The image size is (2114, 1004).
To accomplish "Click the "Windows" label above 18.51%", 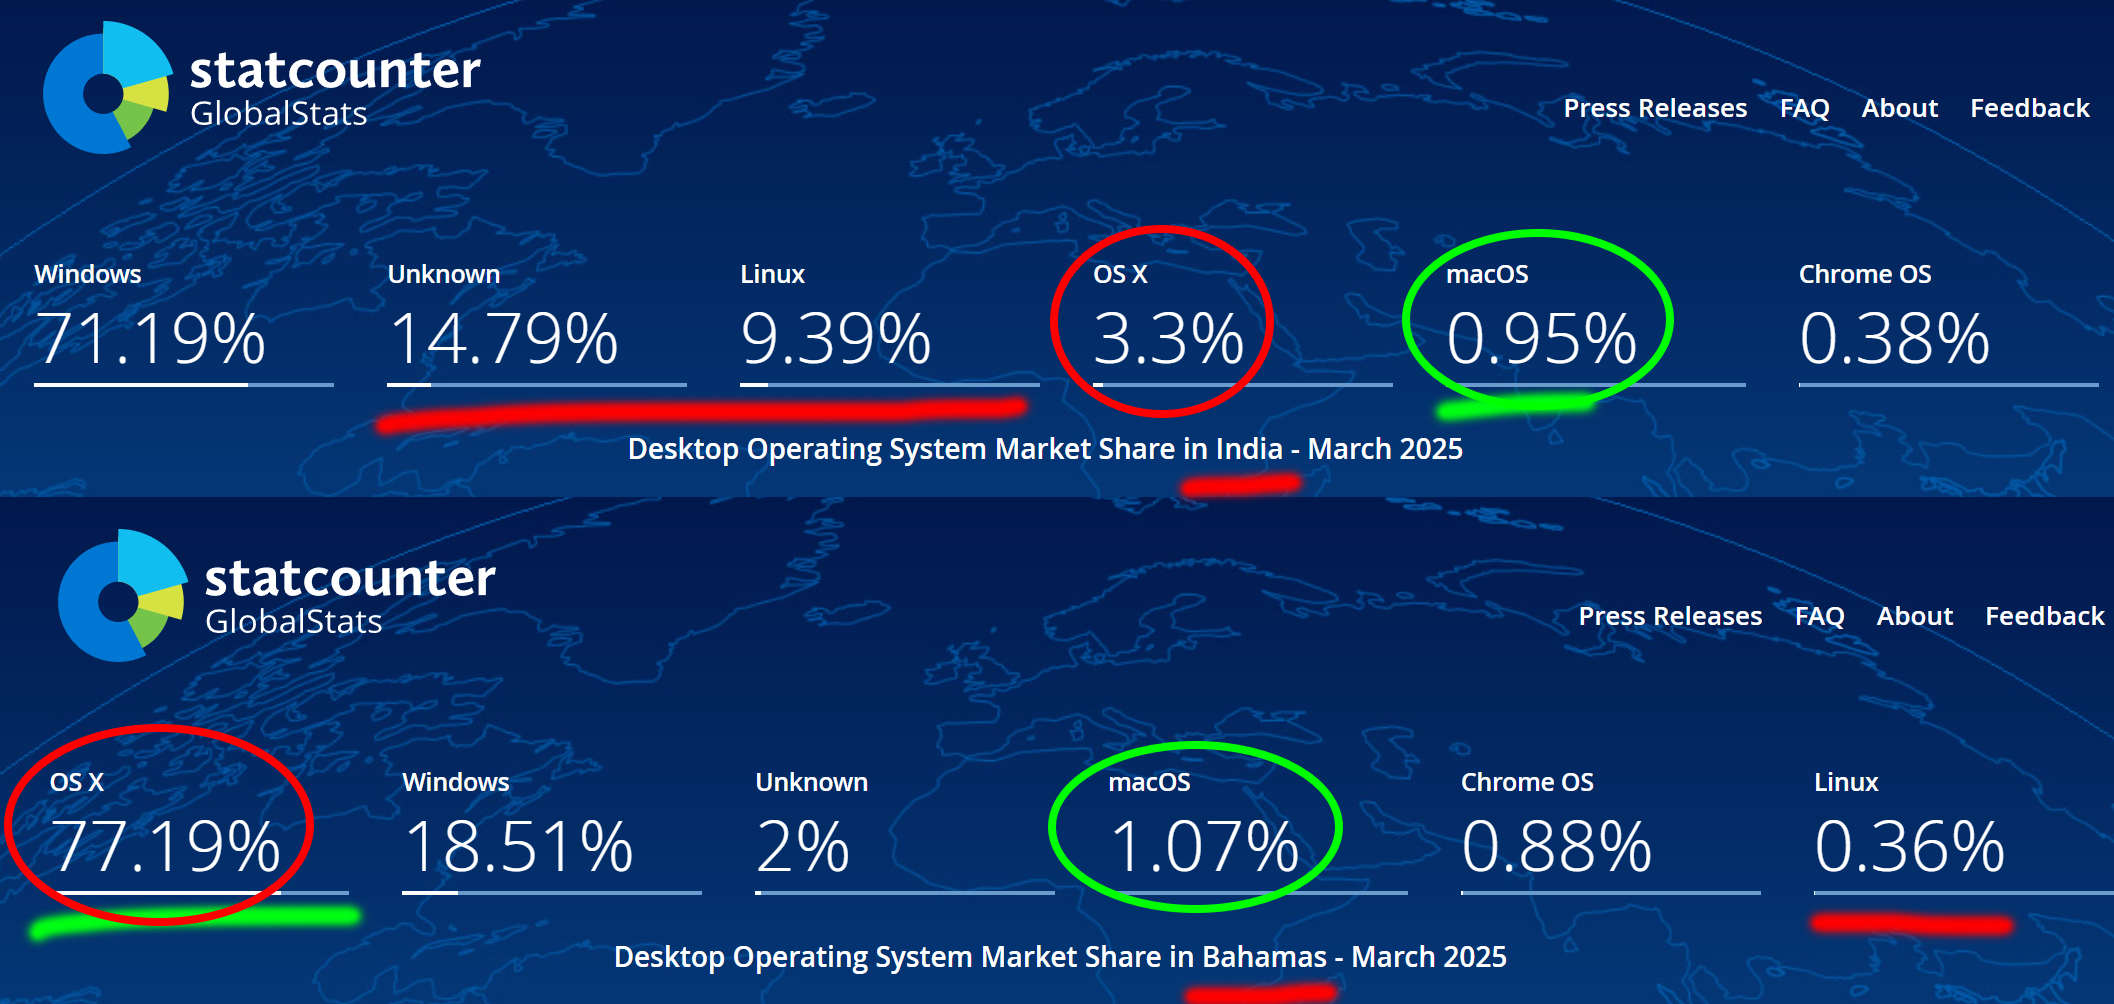I will tap(456, 782).
